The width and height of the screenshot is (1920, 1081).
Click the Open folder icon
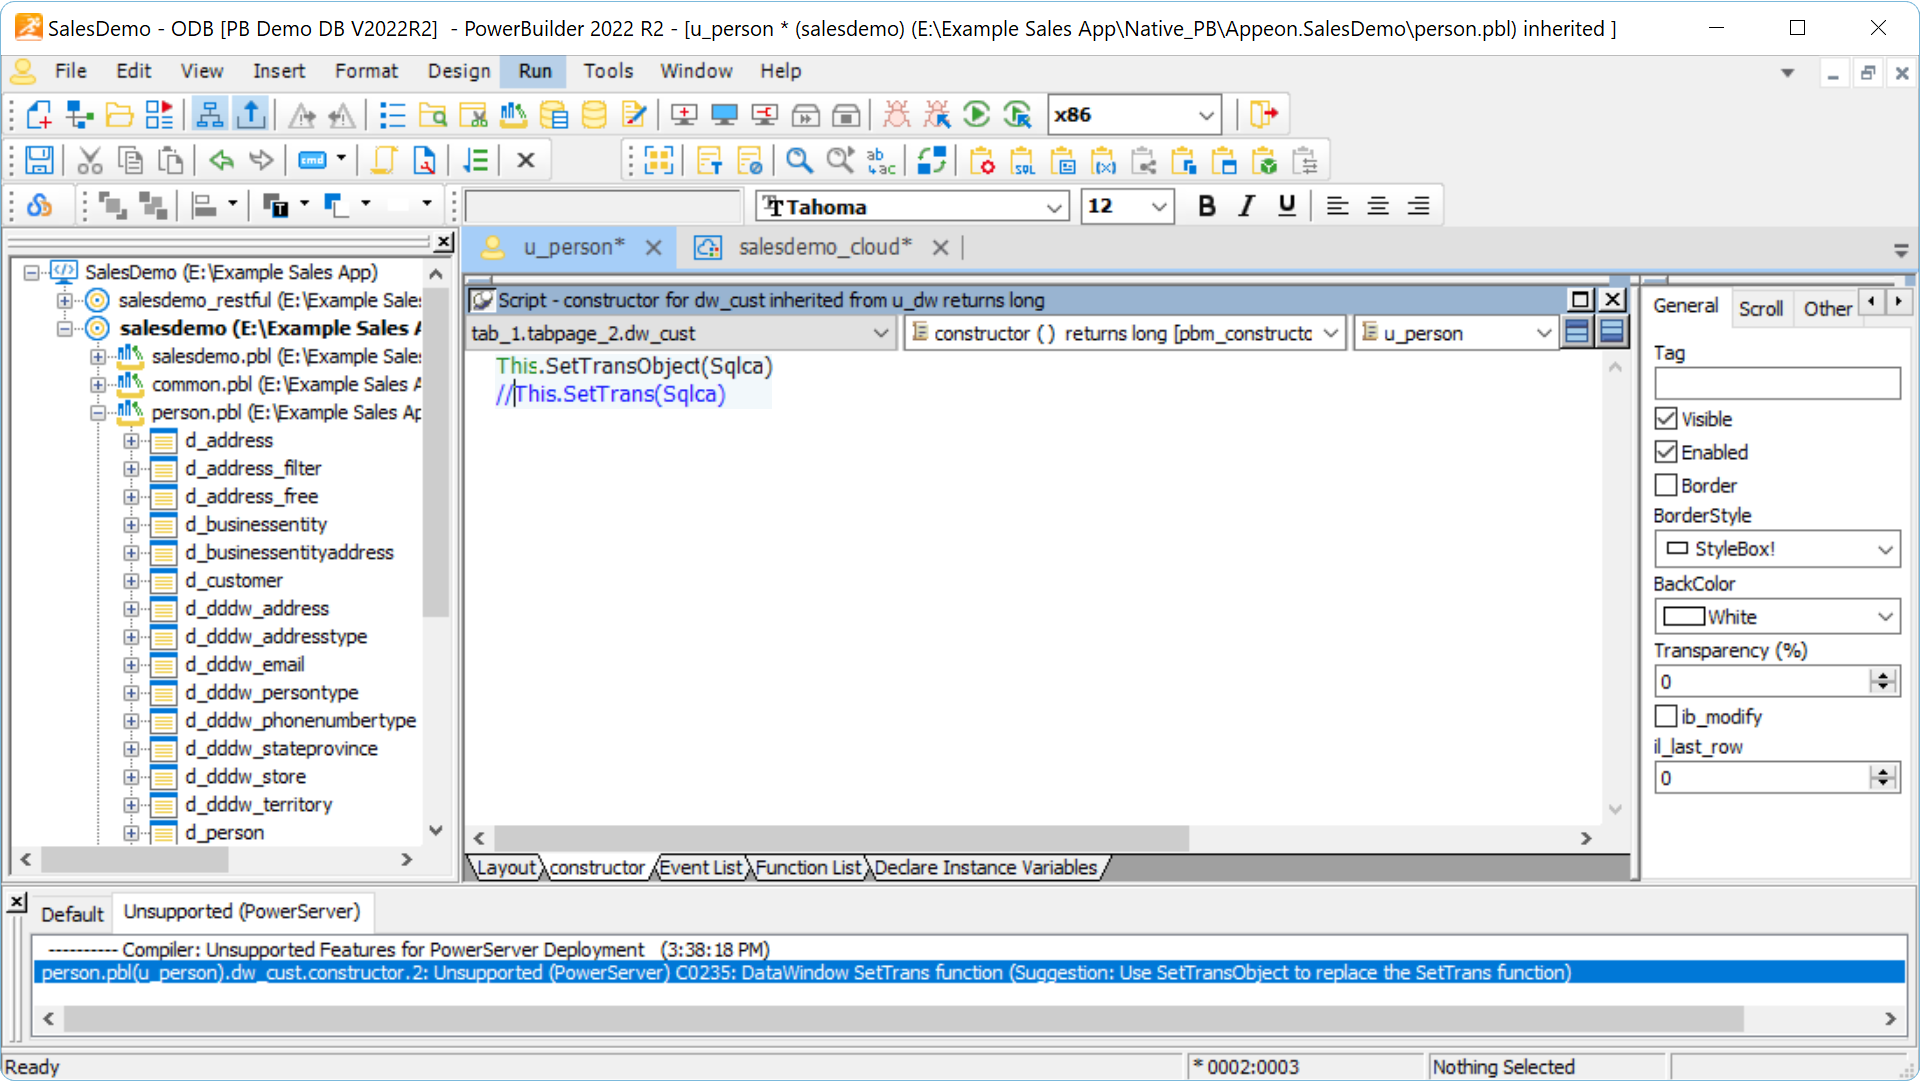click(119, 115)
